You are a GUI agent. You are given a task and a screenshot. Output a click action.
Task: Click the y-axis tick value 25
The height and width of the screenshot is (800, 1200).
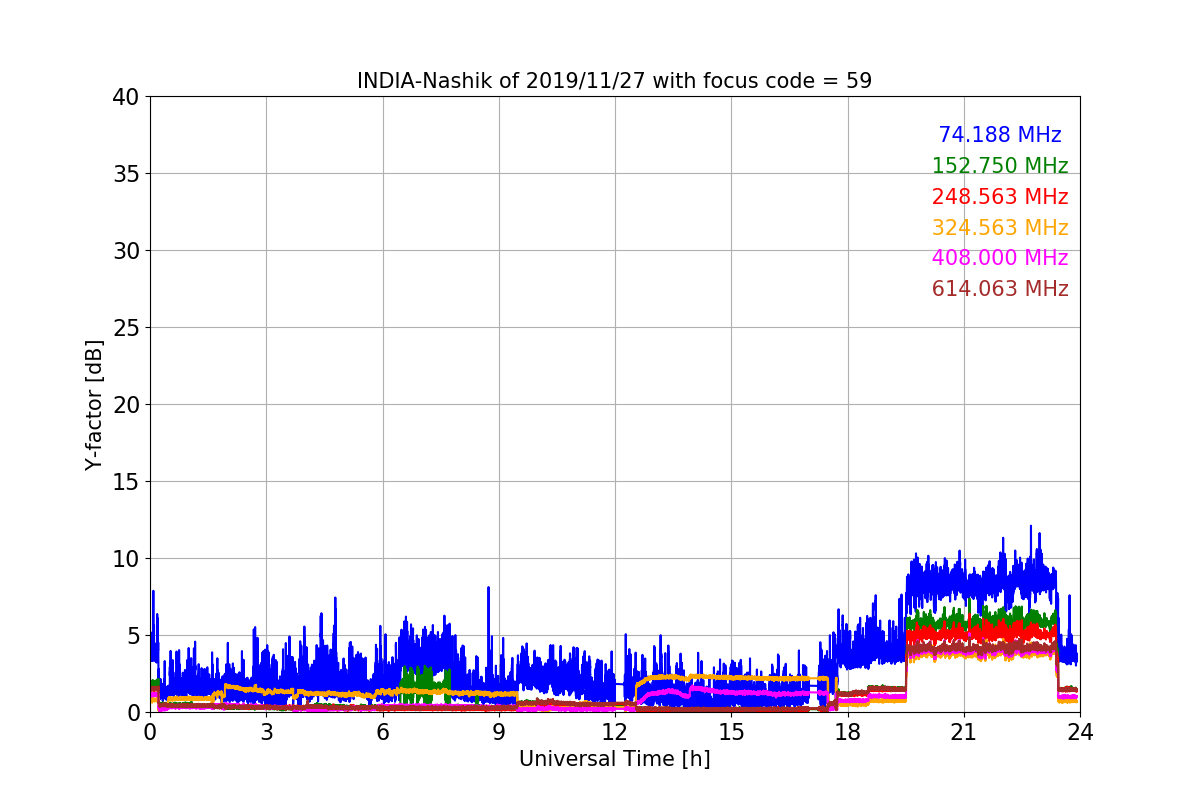pos(126,328)
